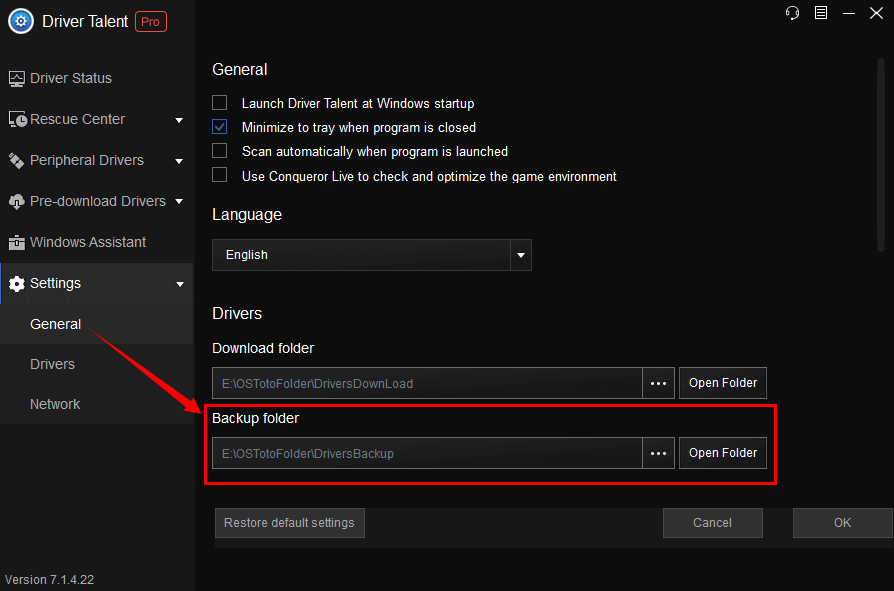Viewport: 894px width, 591px height.
Task: Click the Driver Talent title text
Action: [x=85, y=22]
